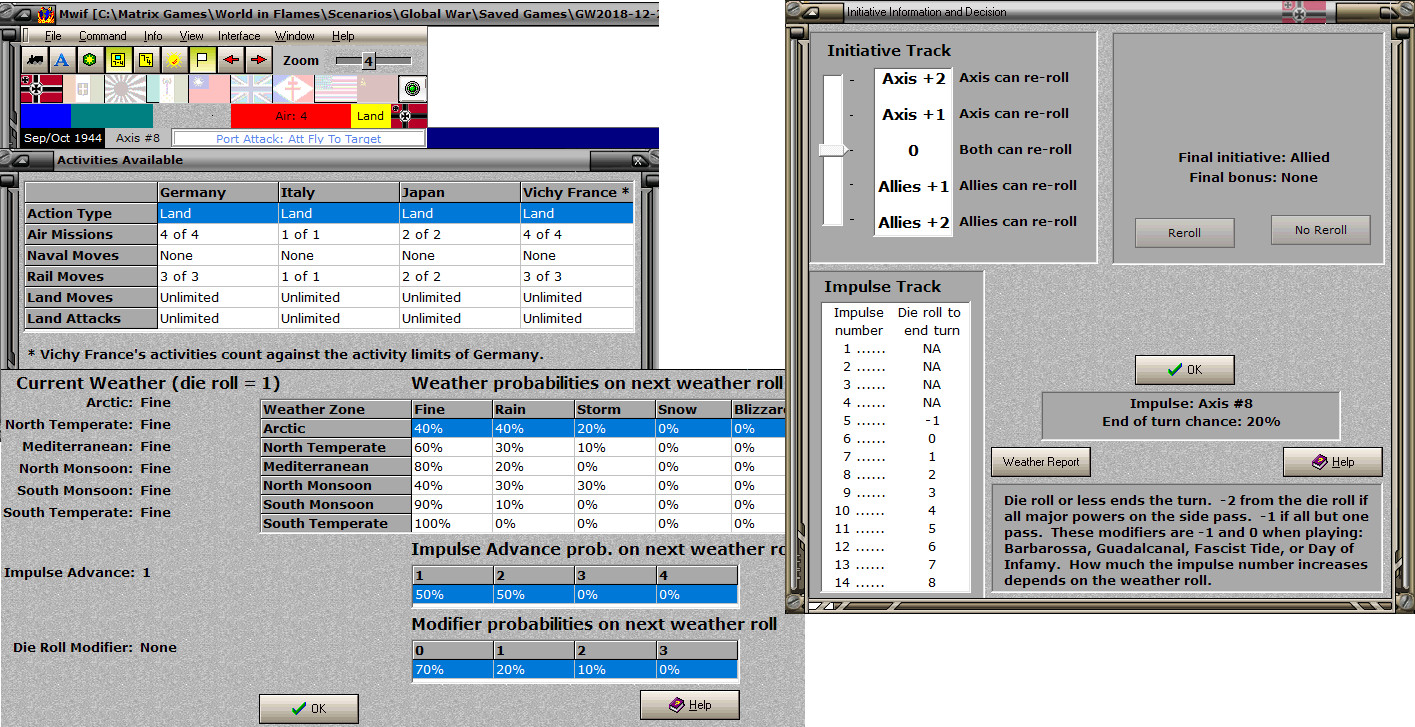Click impulse number 8 row in the Impulse Track

(897, 474)
